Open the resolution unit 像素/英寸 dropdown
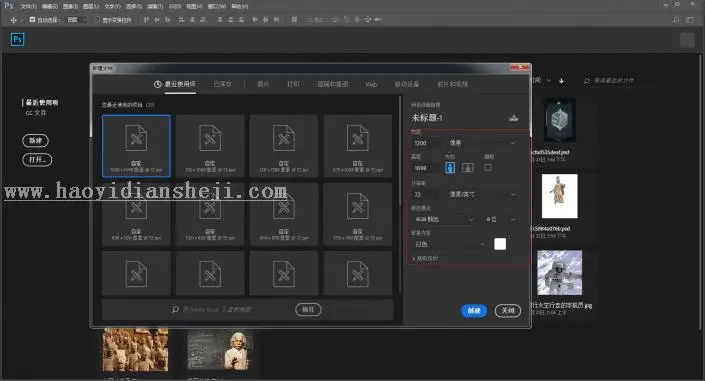 point(482,194)
